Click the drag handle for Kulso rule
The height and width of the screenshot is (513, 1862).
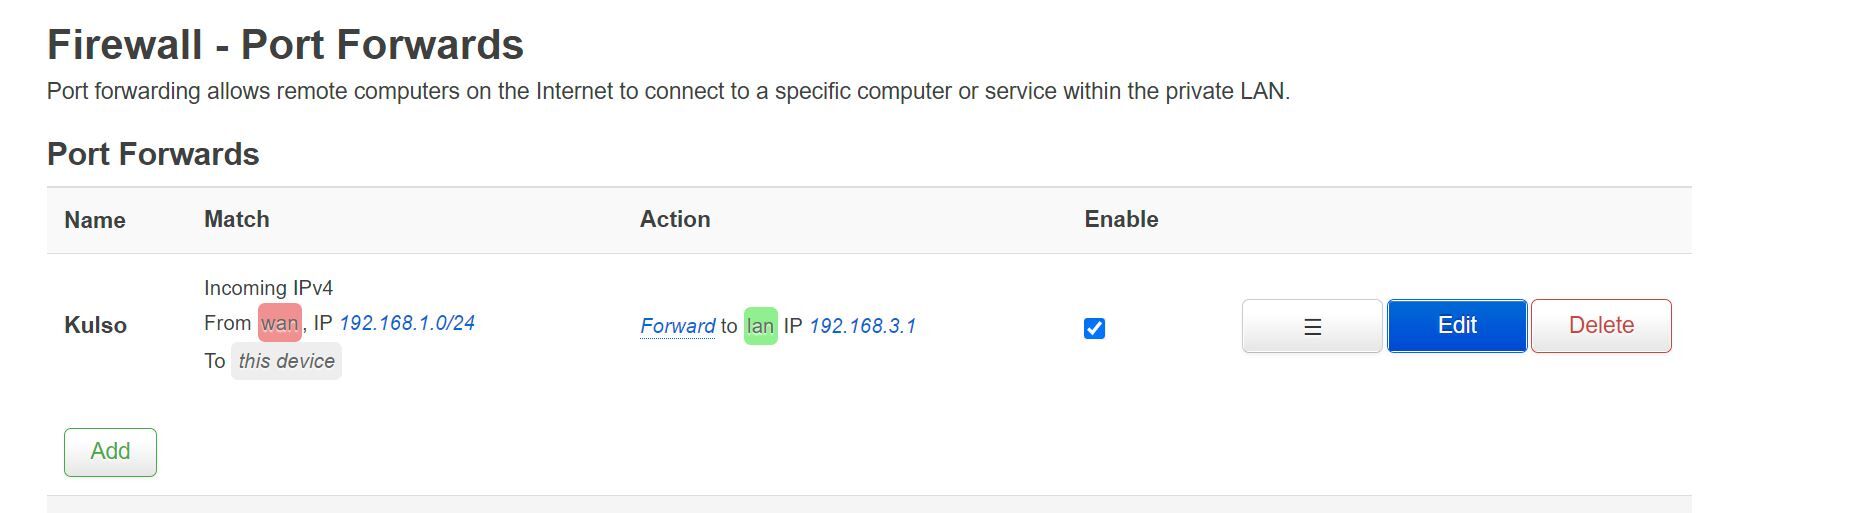pyautogui.click(x=1312, y=326)
